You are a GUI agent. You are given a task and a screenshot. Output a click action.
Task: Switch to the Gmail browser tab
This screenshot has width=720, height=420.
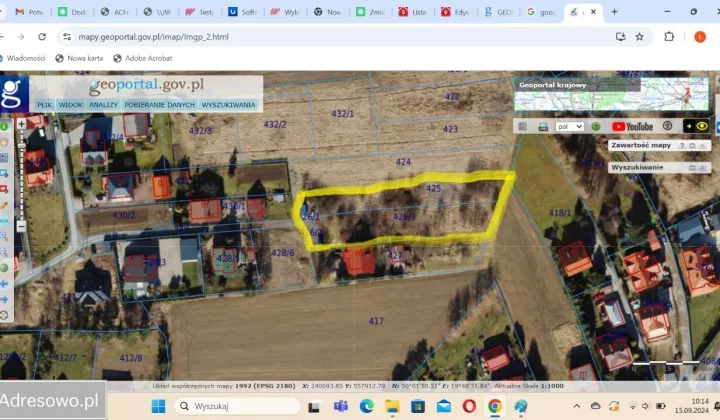[29, 12]
